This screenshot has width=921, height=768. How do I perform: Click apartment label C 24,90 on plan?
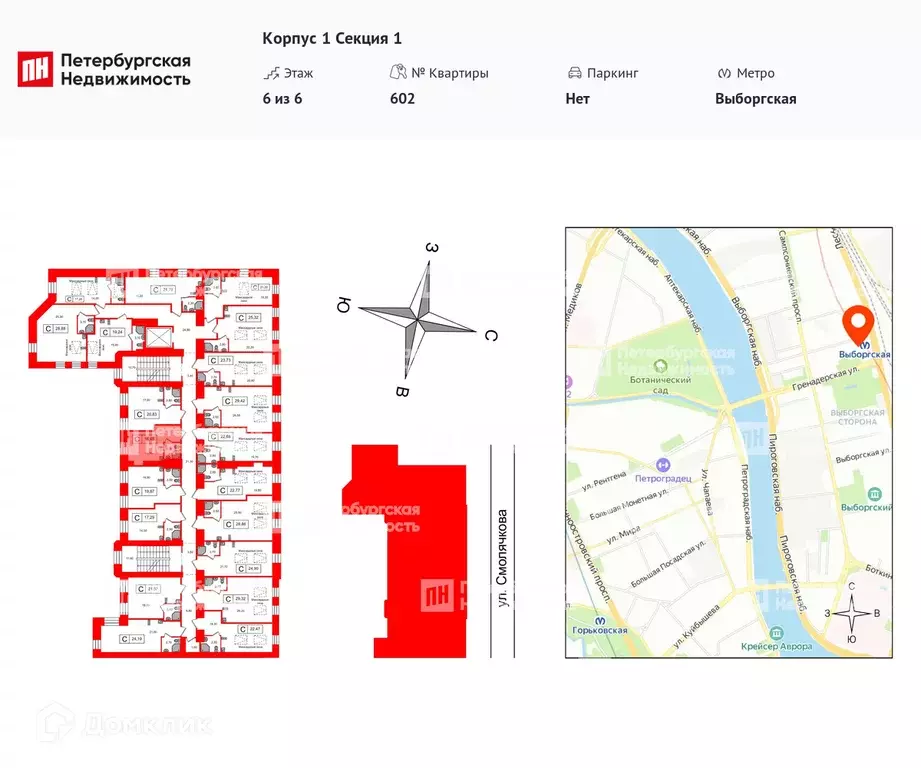tap(248, 569)
